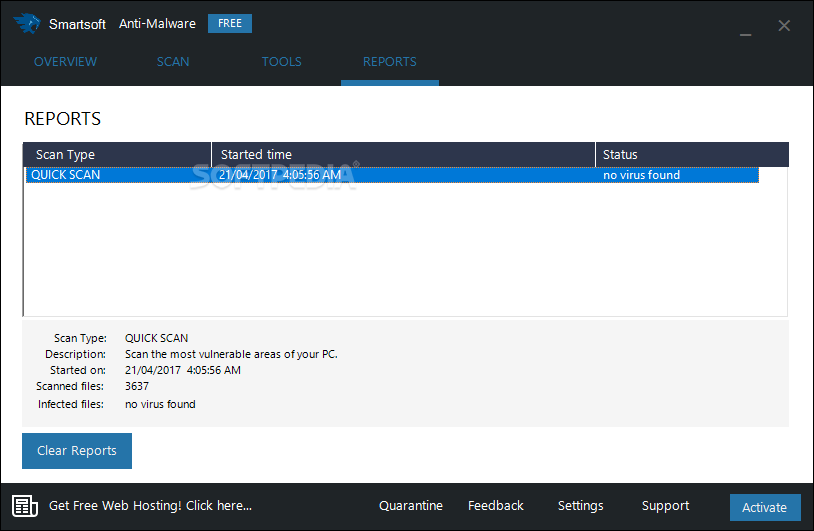The image size is (814, 531).
Task: Clear all reports with Clear Reports button
Action: (77, 451)
